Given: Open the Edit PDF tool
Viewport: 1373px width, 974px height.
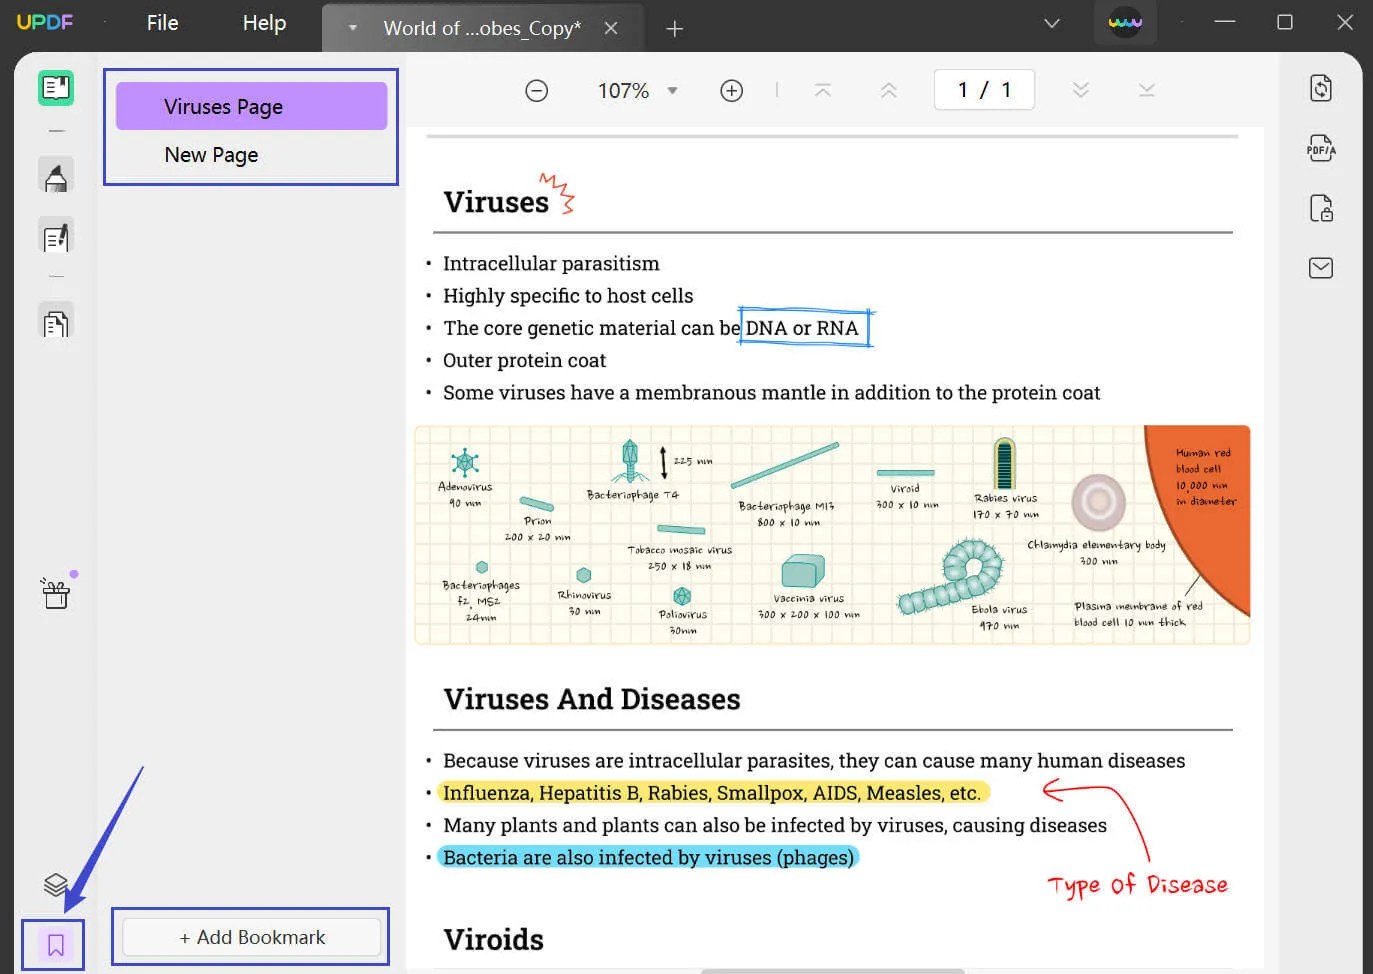Looking at the screenshot, I should click(55, 236).
